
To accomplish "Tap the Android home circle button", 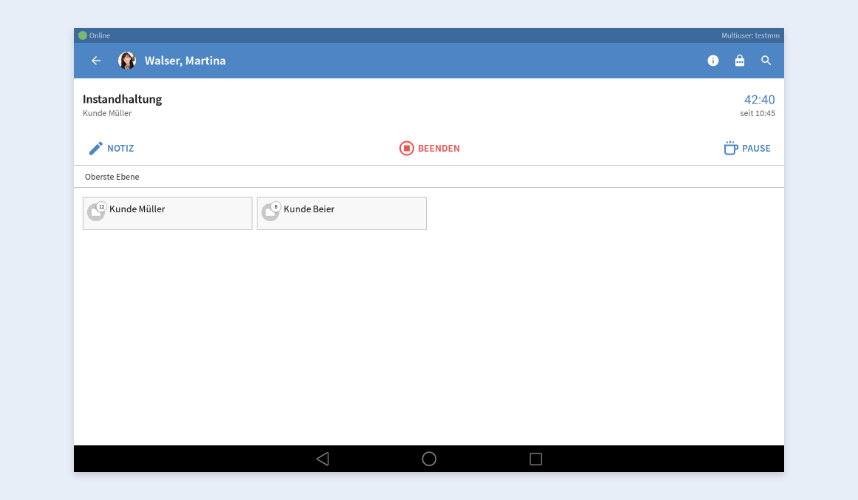I will point(429,459).
